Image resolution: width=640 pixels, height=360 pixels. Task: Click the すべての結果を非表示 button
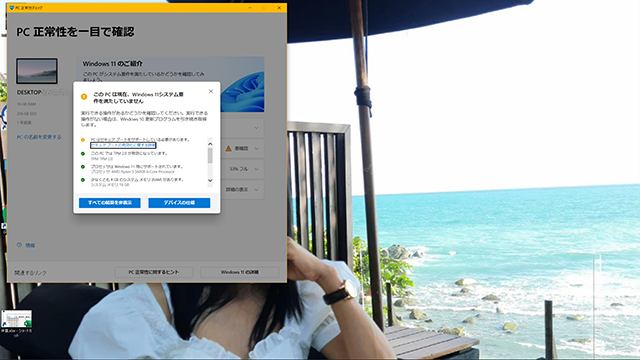coord(110,203)
